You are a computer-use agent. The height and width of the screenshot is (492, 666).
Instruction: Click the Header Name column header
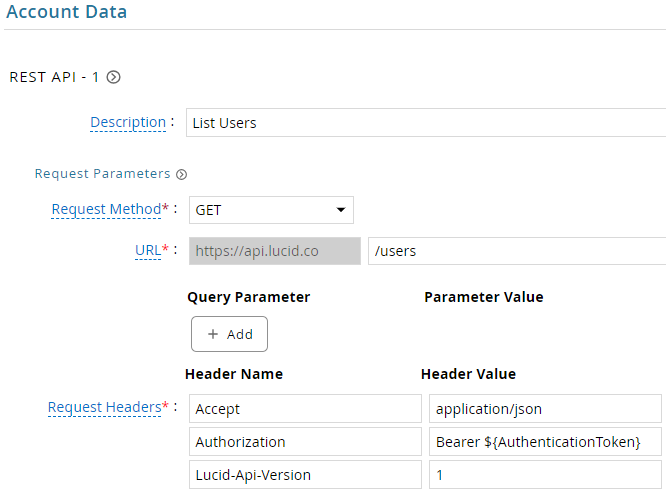pos(234,374)
